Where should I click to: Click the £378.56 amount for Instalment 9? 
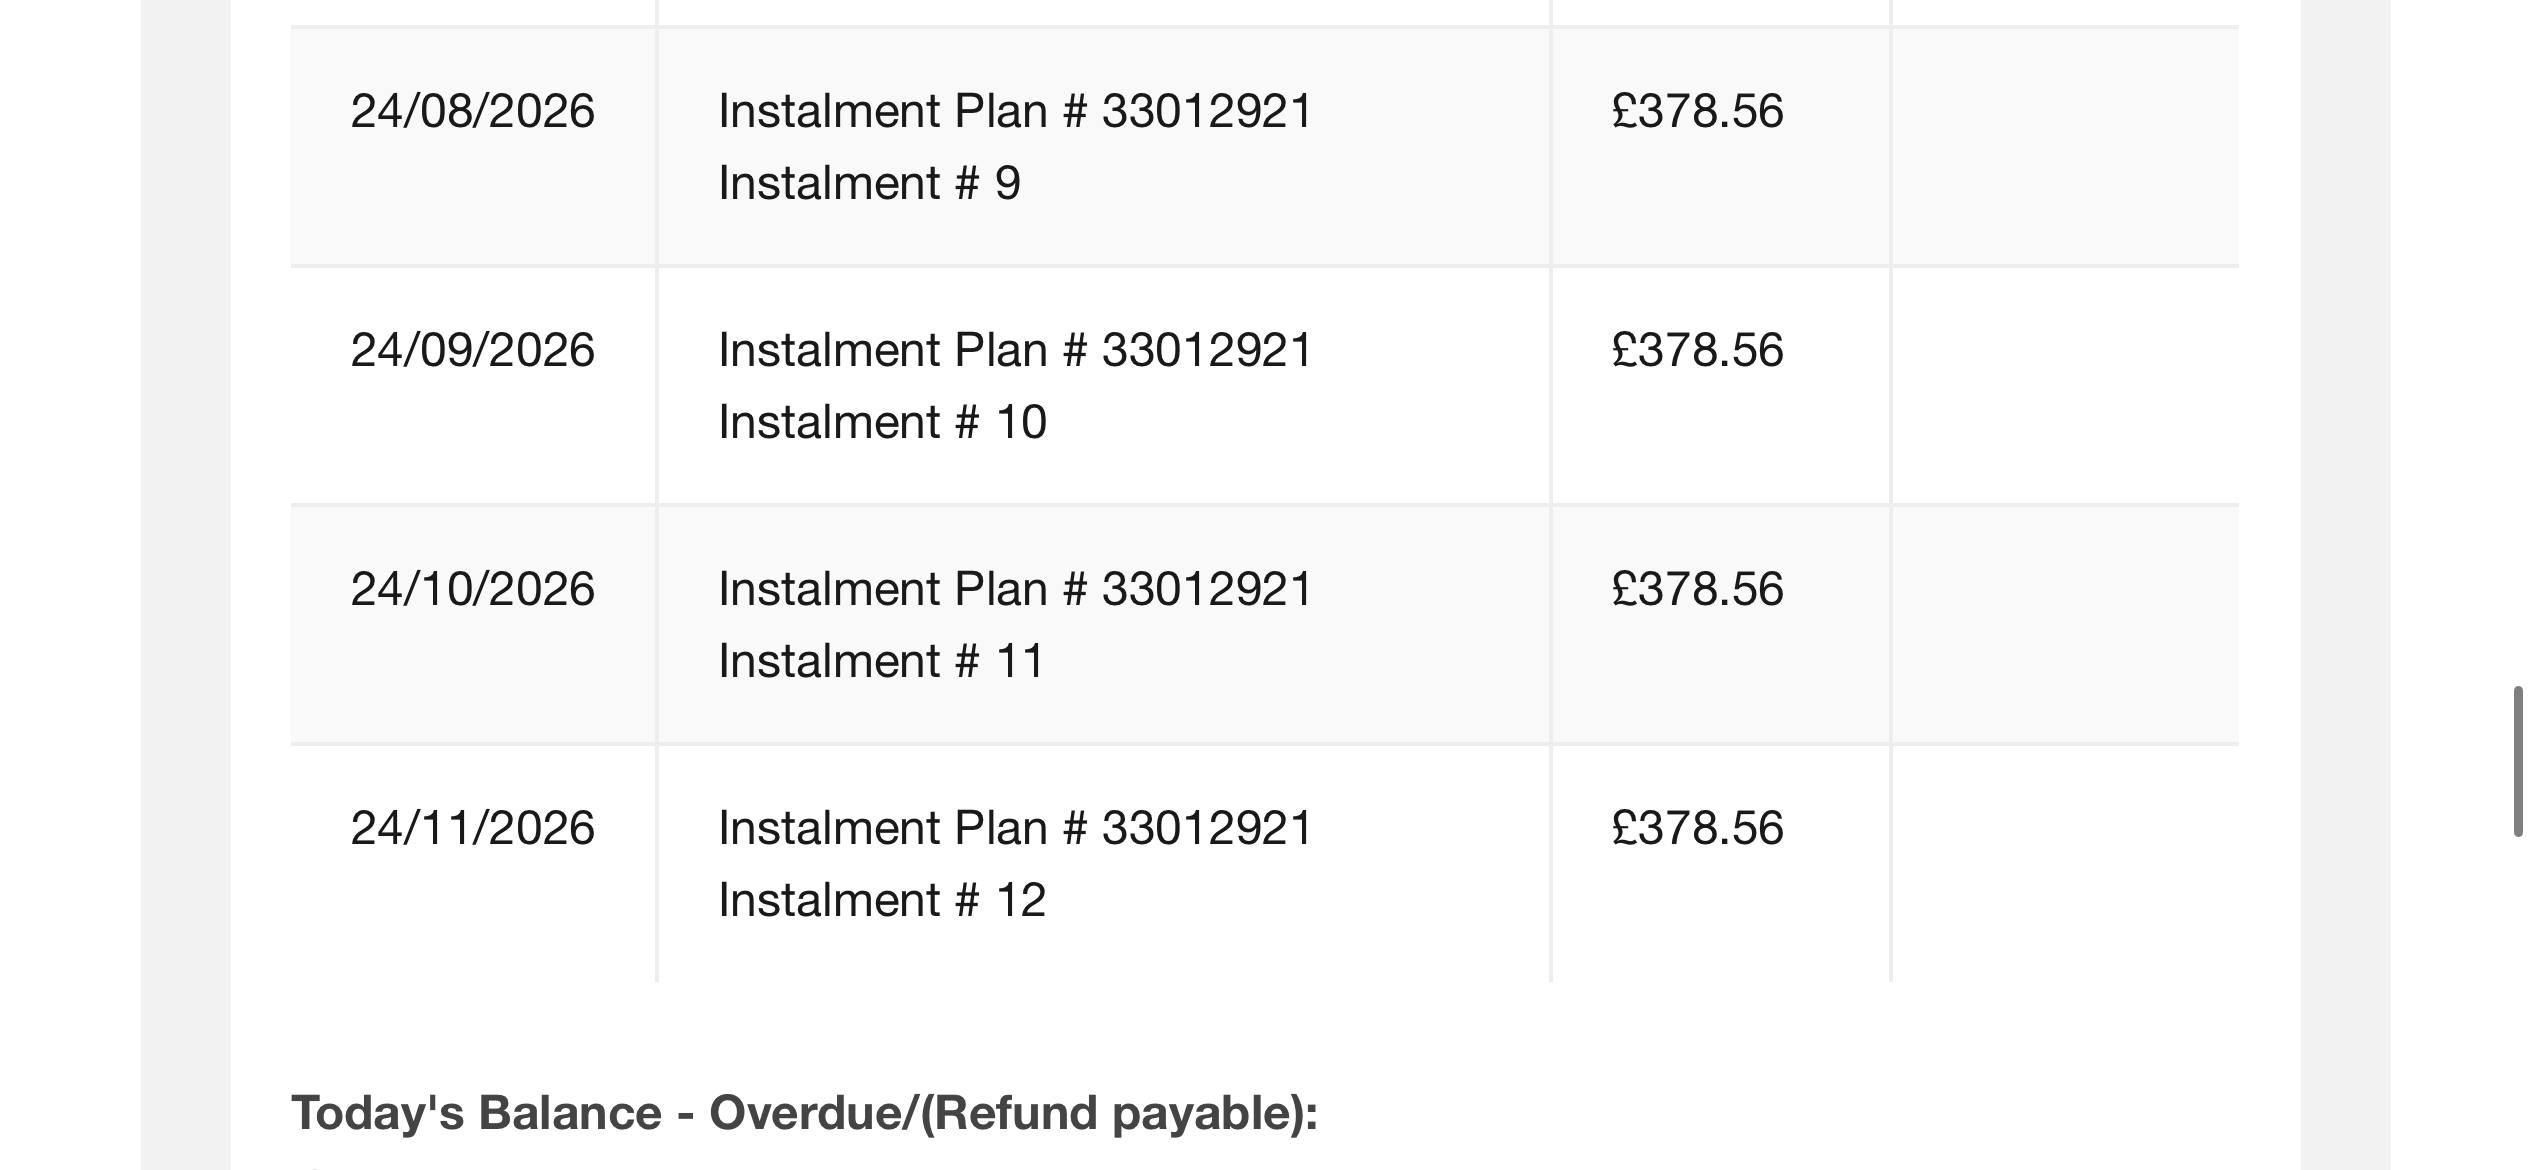click(1697, 110)
